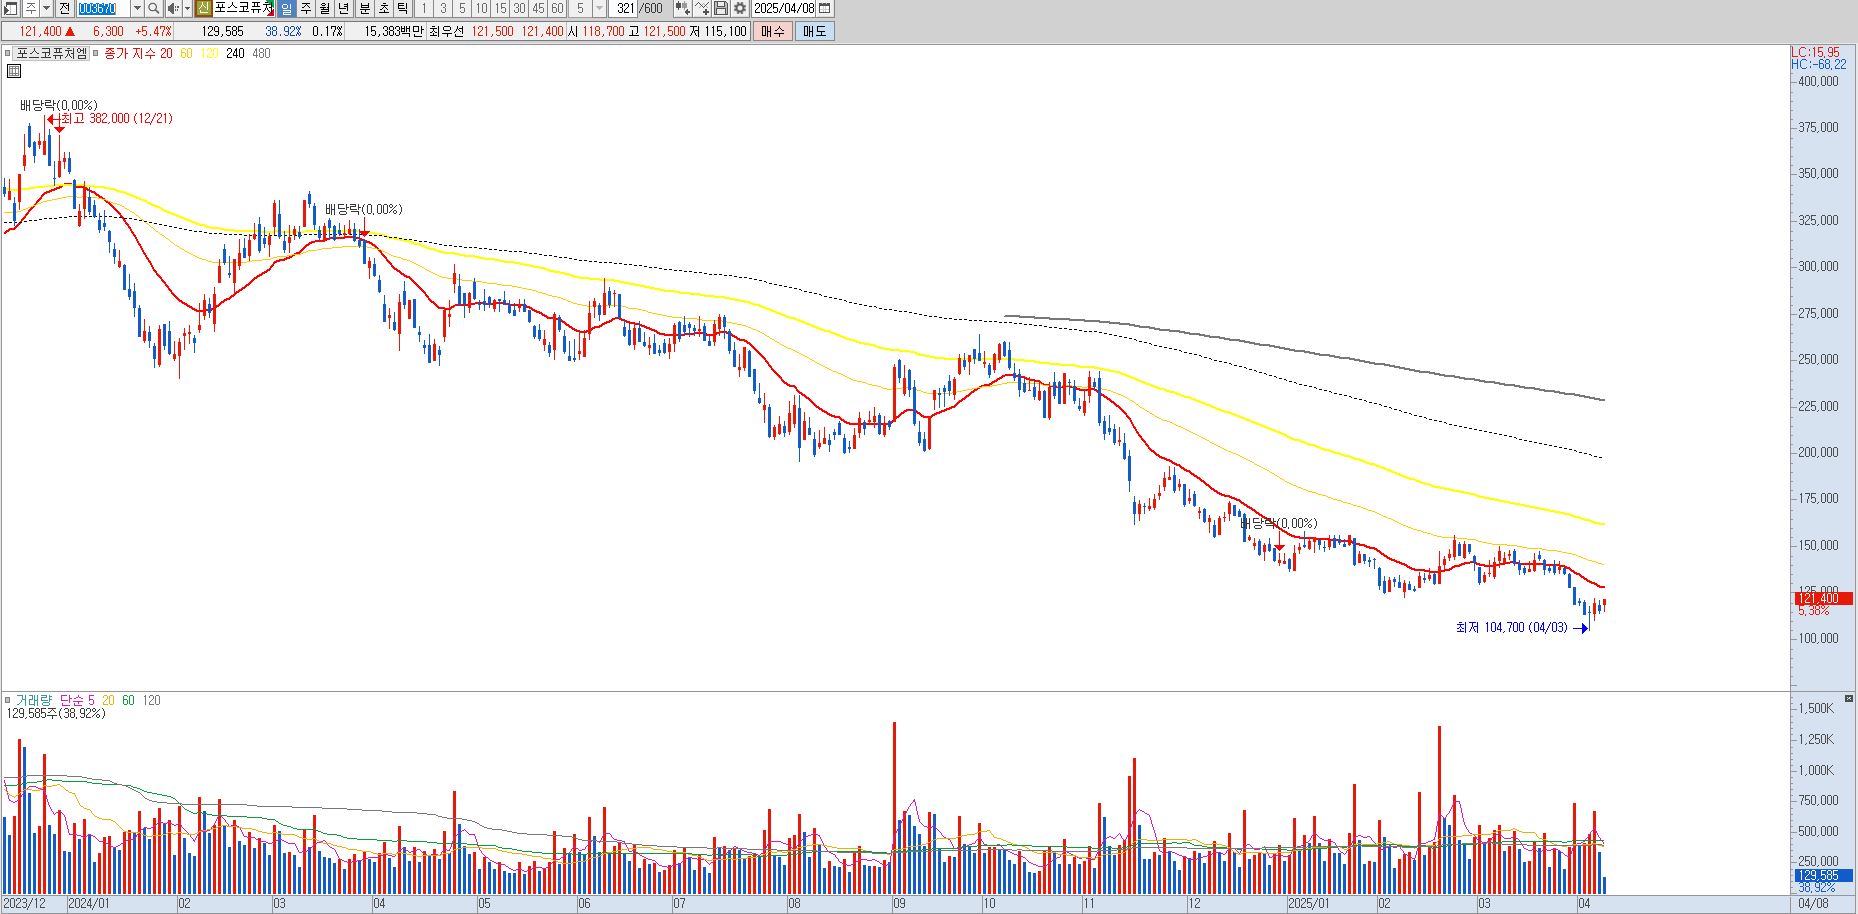Open the chart settings gear icon
The image size is (1858, 914).
740,8
